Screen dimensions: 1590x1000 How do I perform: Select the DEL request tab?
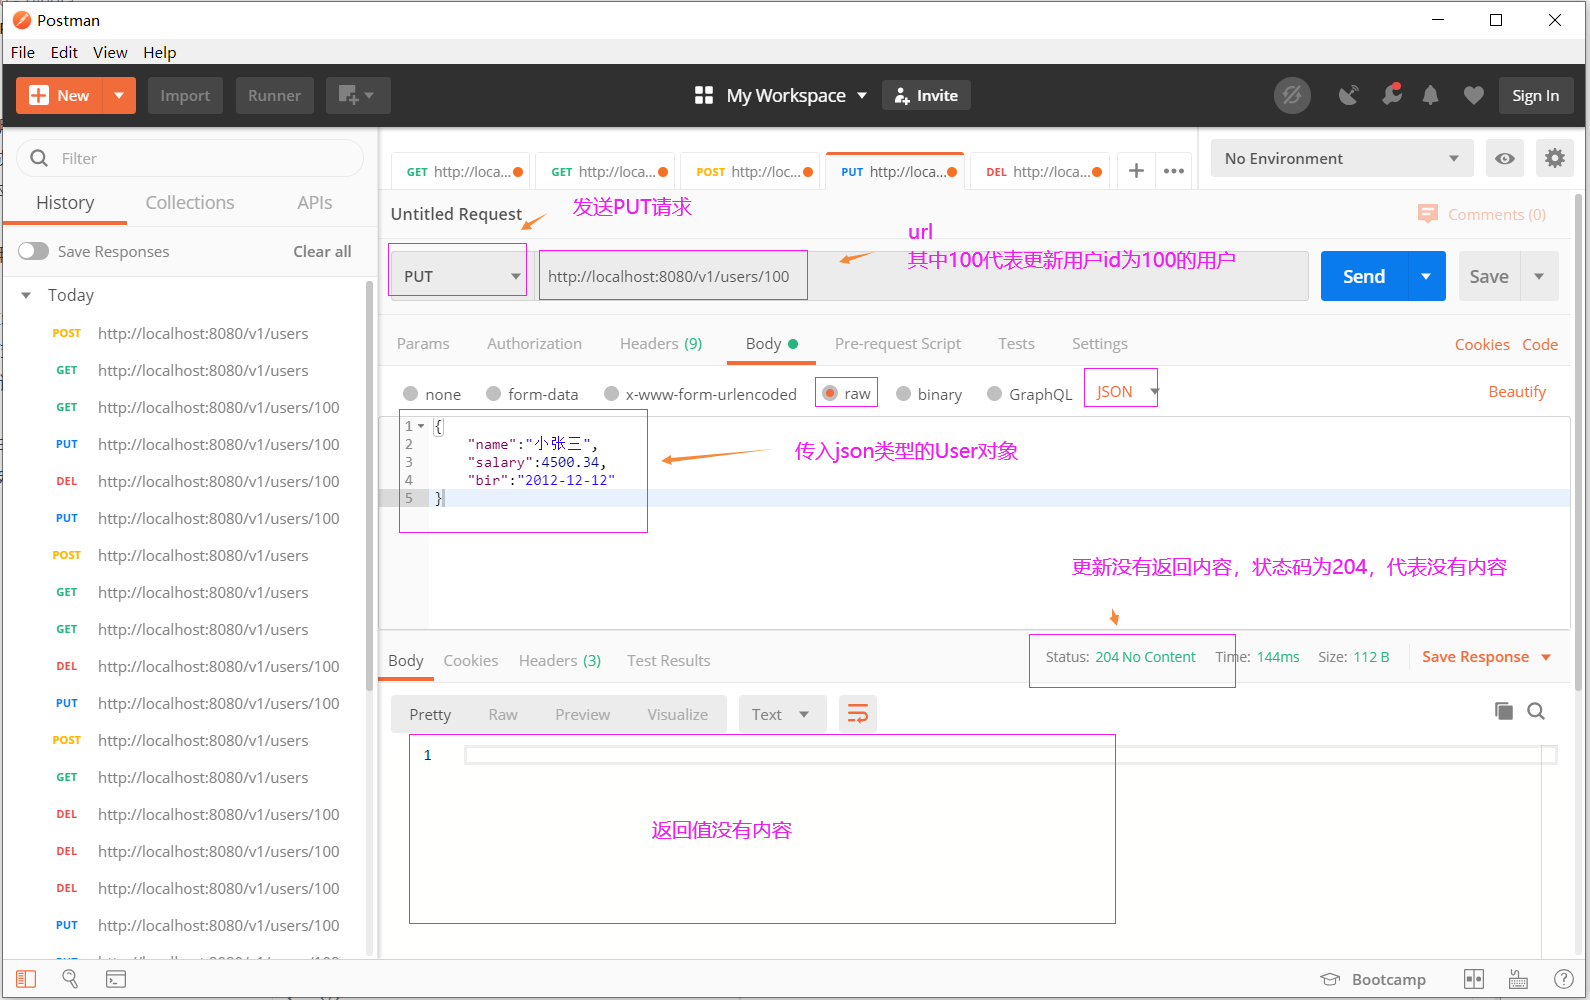pyautogui.click(x=1042, y=171)
